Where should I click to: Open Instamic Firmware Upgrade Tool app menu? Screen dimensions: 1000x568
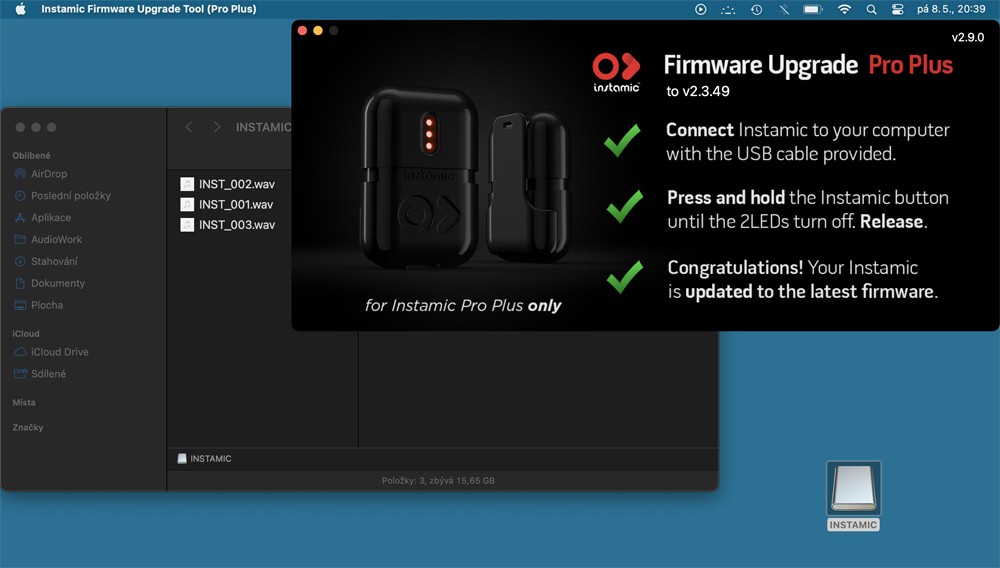[x=149, y=9]
